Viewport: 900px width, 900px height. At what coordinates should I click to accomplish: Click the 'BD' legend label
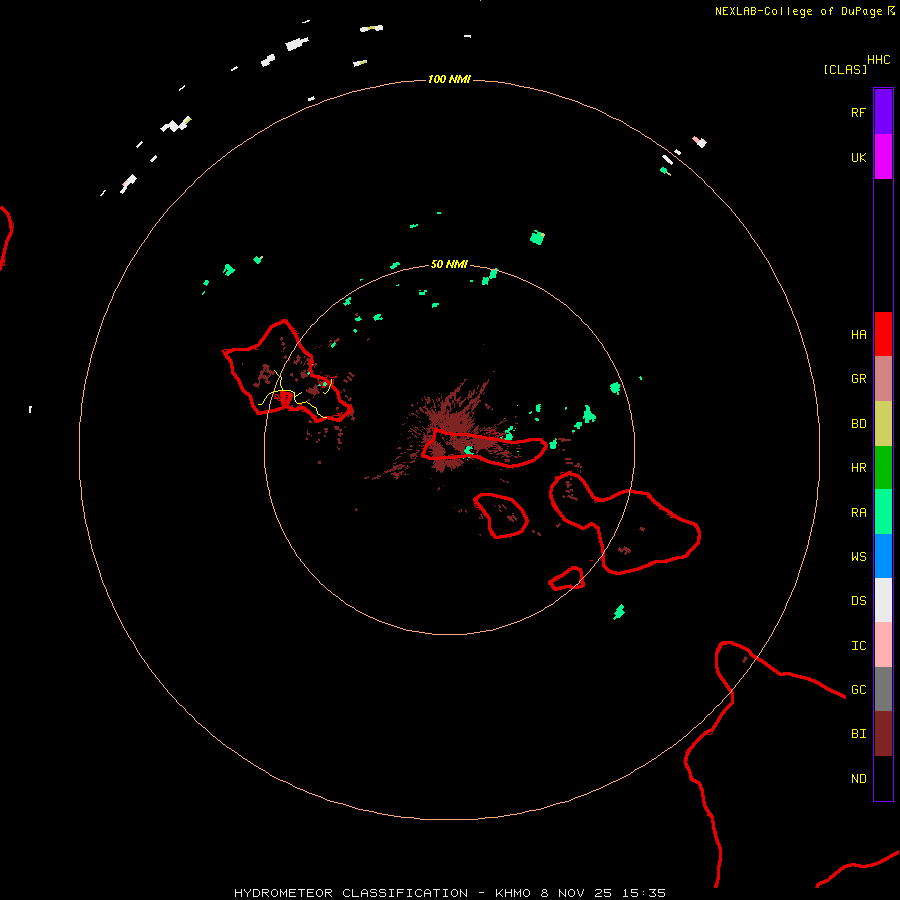(858, 424)
